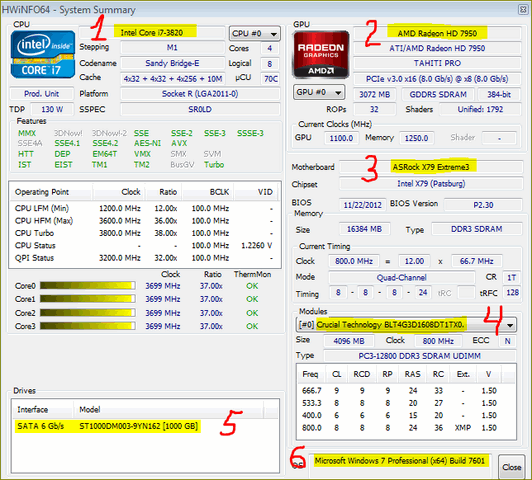
Task: Click the Model column header in Drives
Action: click(x=168, y=409)
